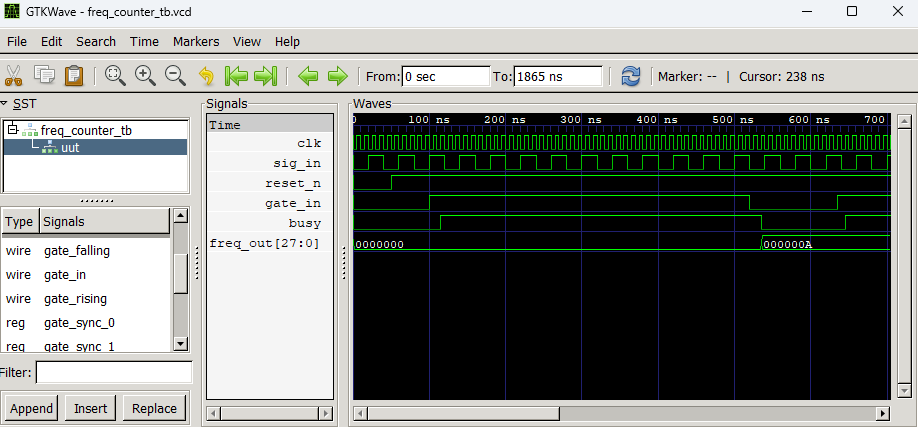This screenshot has width=918, height=427.
Task: Open the View menu
Action: click(x=247, y=42)
